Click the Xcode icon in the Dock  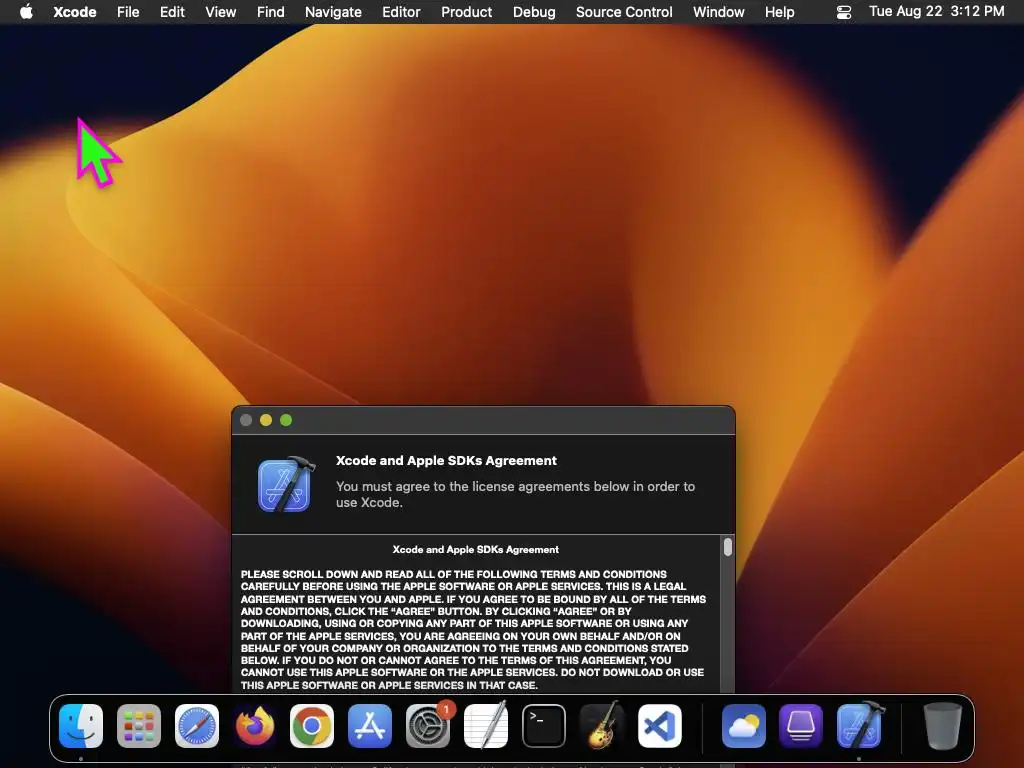coord(859,726)
